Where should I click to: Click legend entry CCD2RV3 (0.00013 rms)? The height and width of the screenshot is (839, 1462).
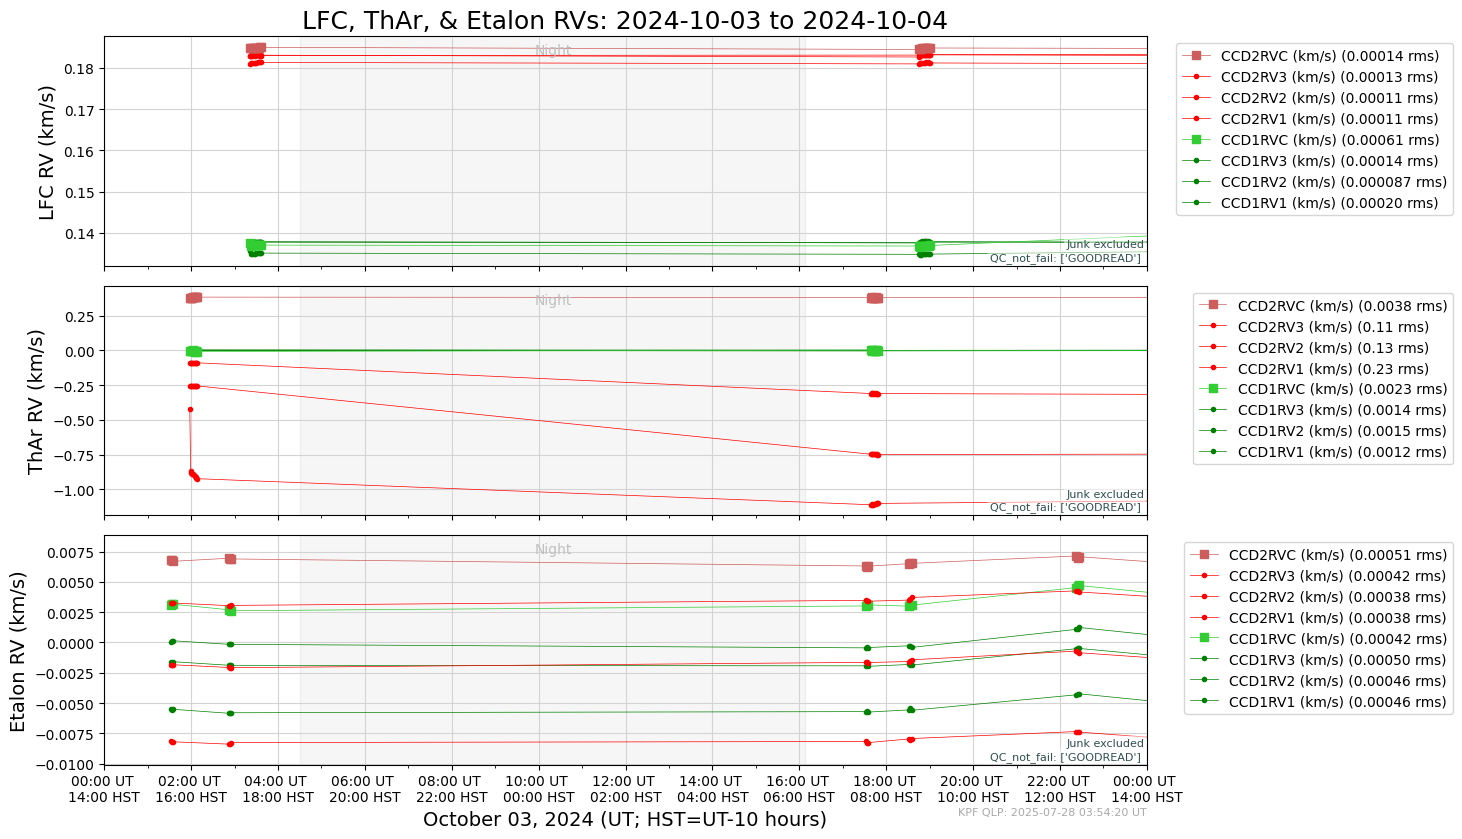[x=1312, y=77]
